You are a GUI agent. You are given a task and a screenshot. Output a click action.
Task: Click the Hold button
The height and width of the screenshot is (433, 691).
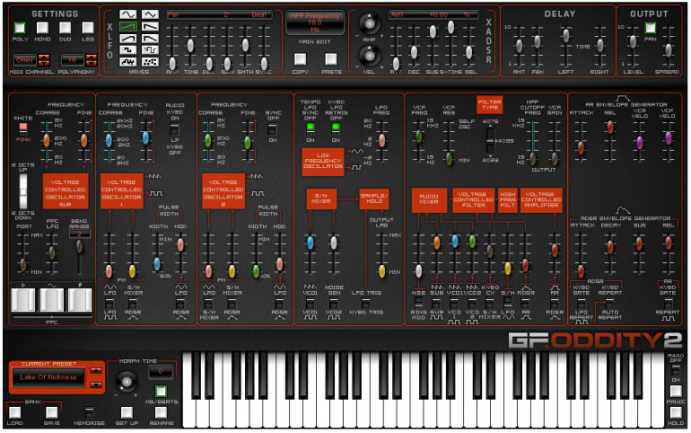tap(676, 413)
